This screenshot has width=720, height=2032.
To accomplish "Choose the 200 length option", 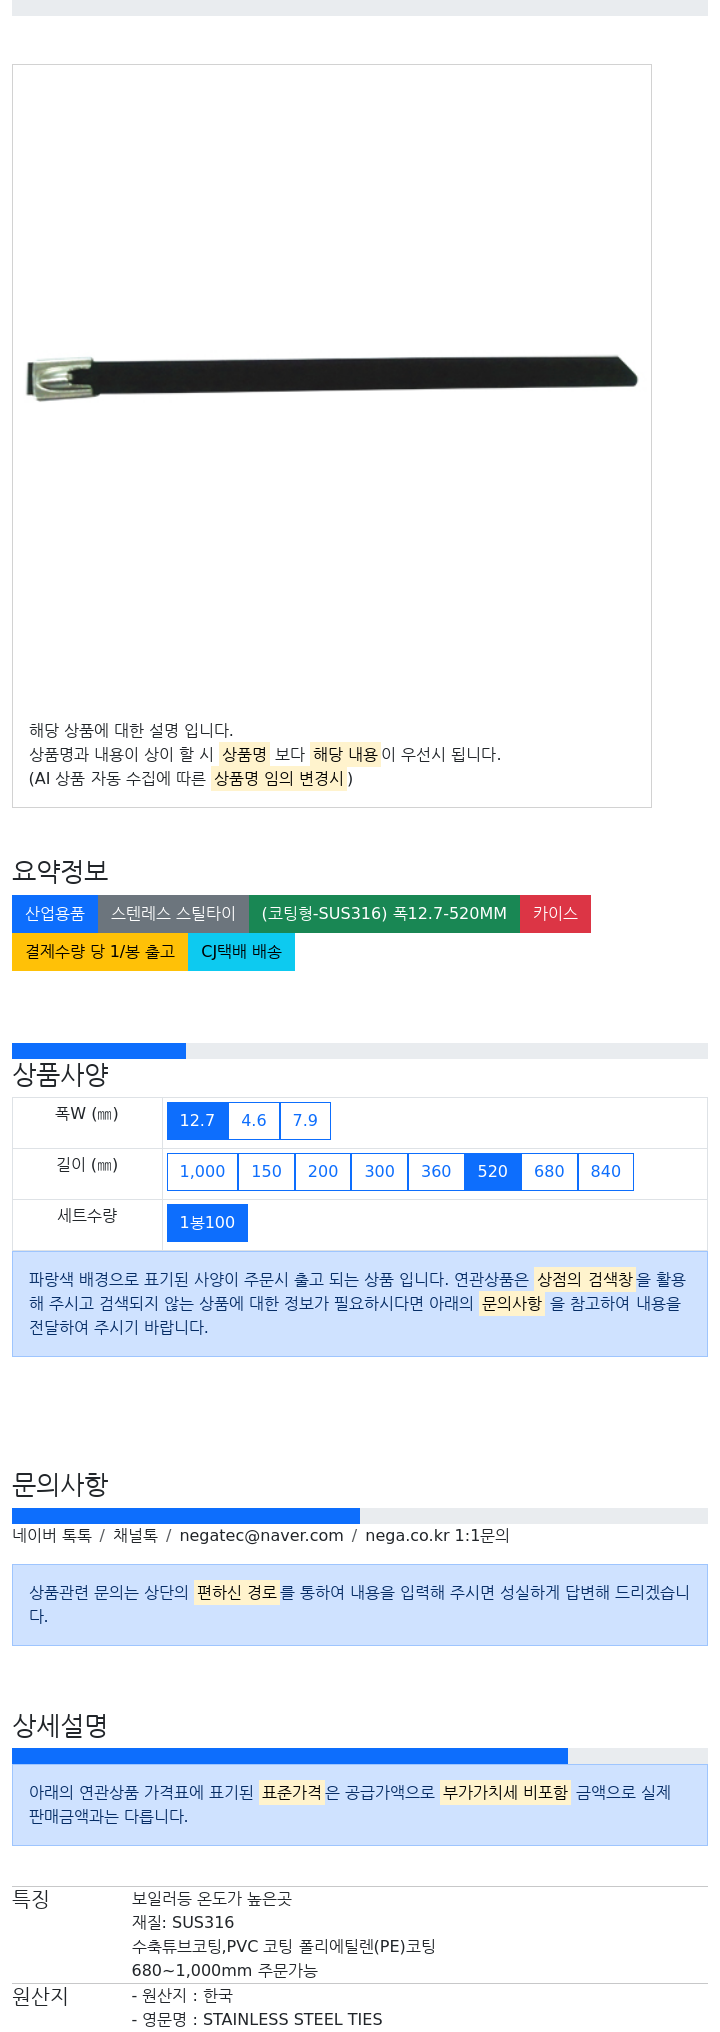I will pyautogui.click(x=323, y=1172).
